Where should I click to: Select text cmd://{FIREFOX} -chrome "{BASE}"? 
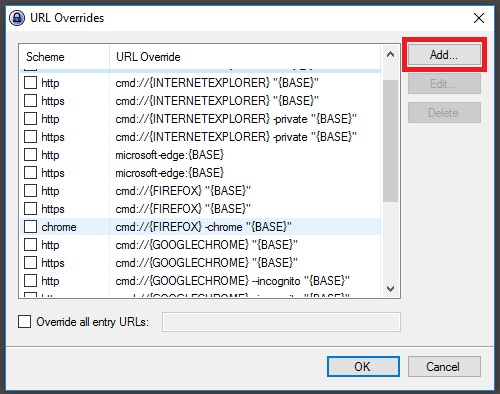click(x=203, y=227)
